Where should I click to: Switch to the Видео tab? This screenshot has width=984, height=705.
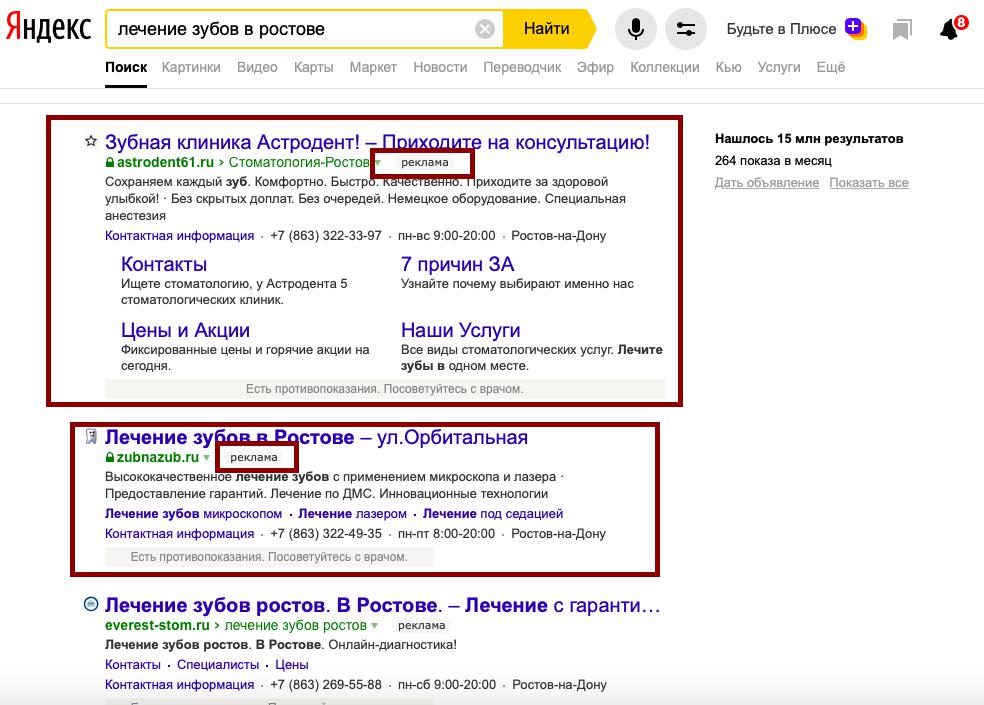[257, 67]
